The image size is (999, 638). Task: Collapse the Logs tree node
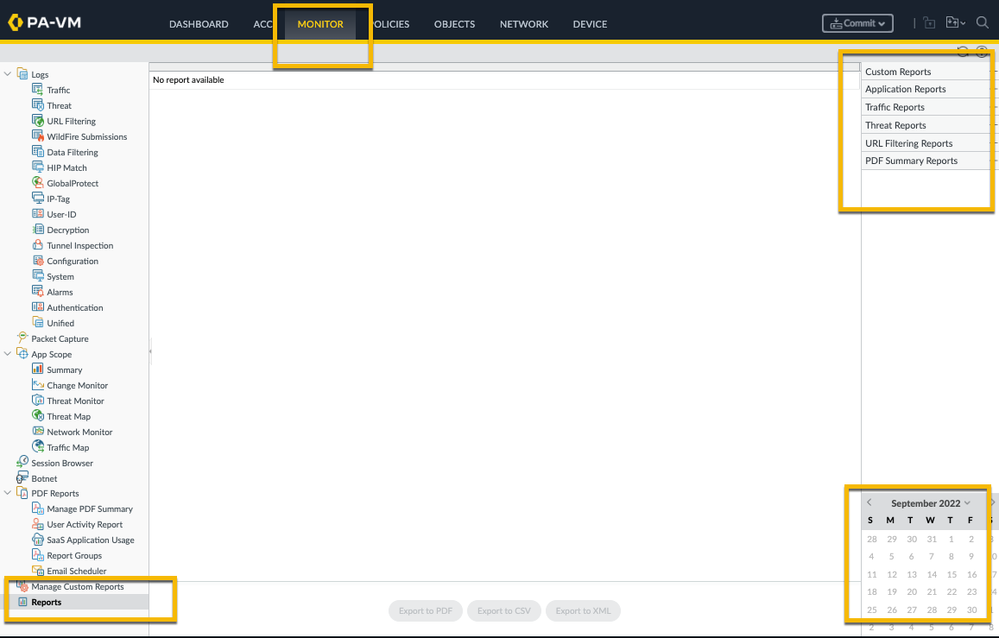coord(8,74)
